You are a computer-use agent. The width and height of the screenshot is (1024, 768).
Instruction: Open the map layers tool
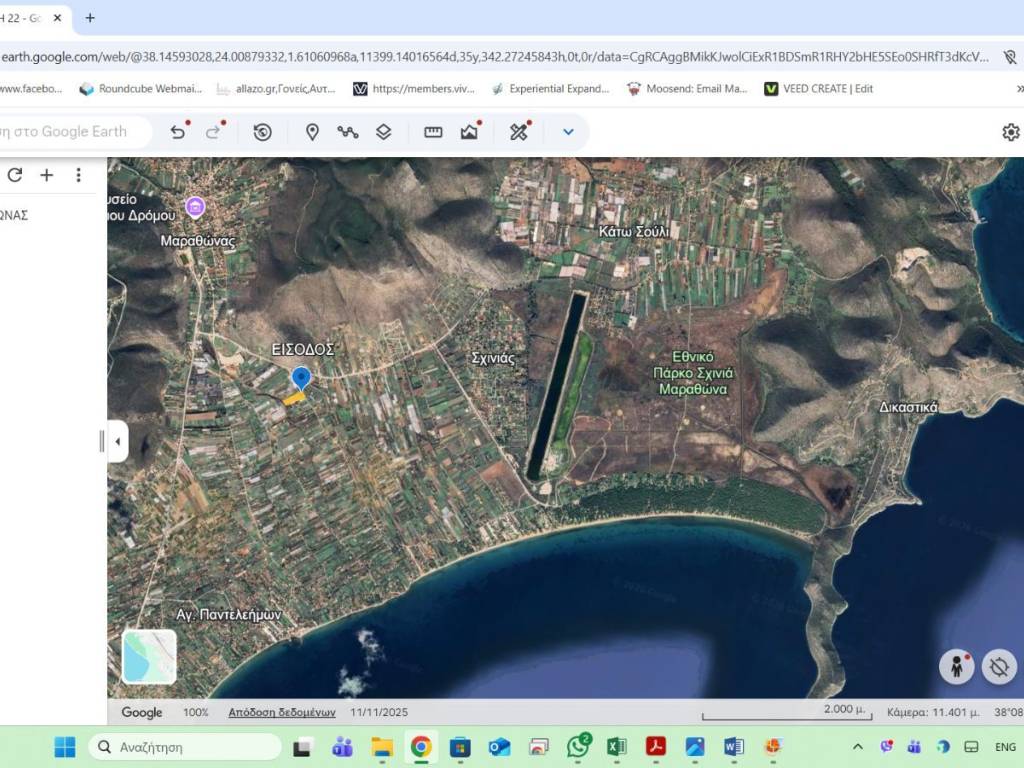pos(384,132)
